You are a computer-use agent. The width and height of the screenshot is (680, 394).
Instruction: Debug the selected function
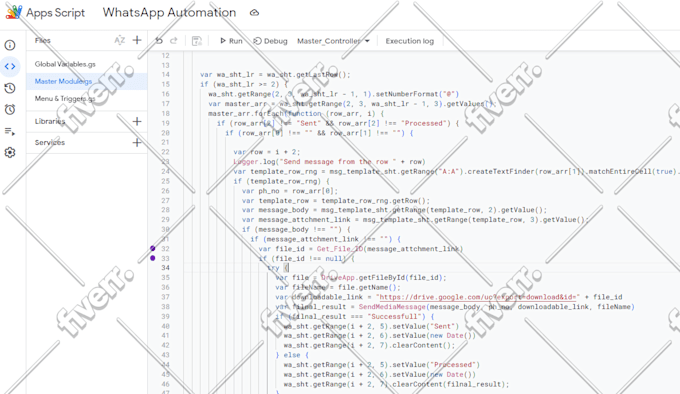click(x=270, y=41)
